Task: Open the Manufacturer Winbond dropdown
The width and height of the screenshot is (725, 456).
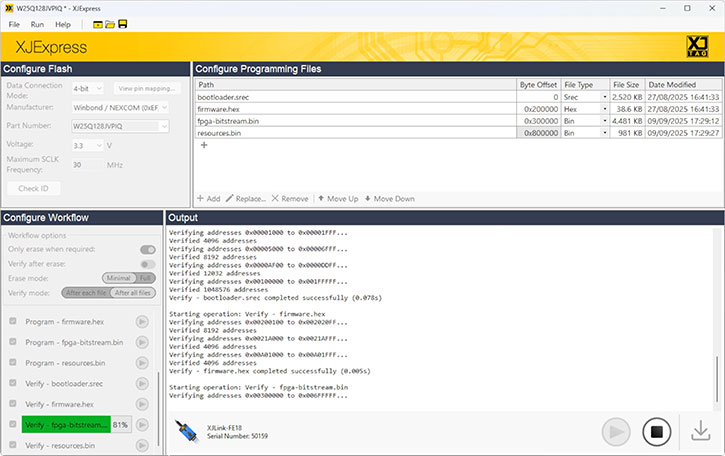Action: point(120,108)
